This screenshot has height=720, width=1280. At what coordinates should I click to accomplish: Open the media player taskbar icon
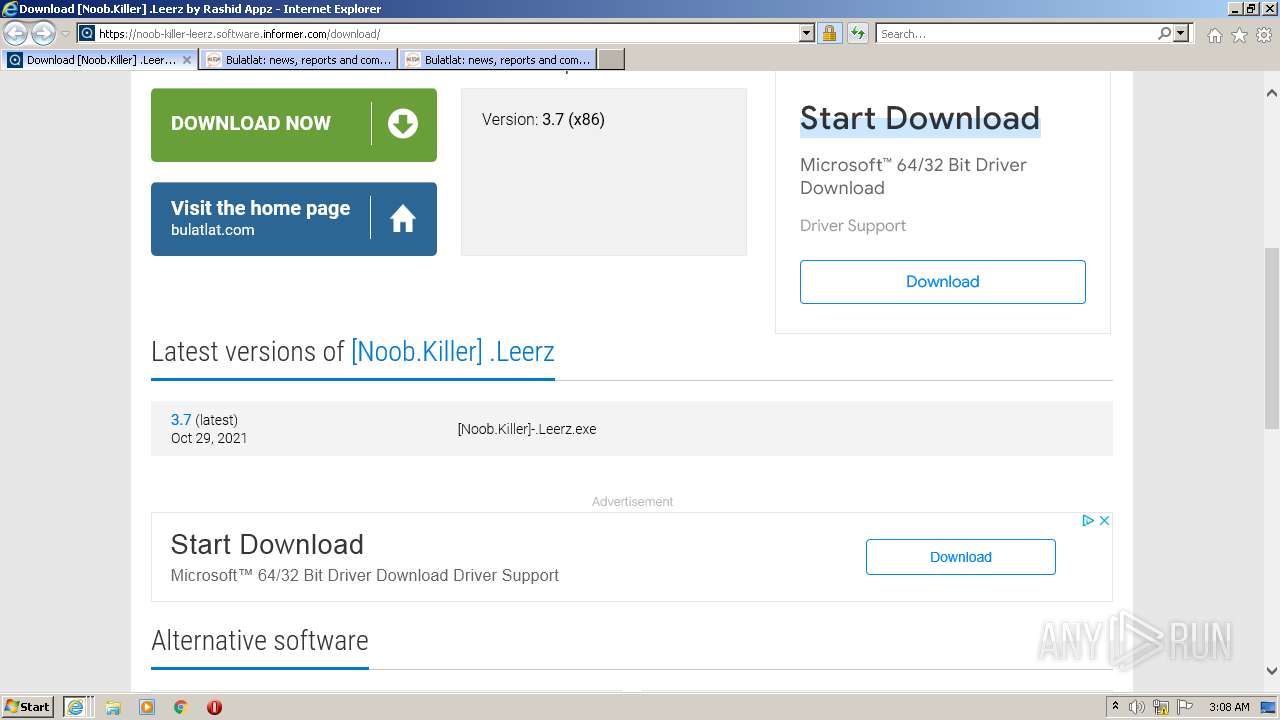pos(147,707)
